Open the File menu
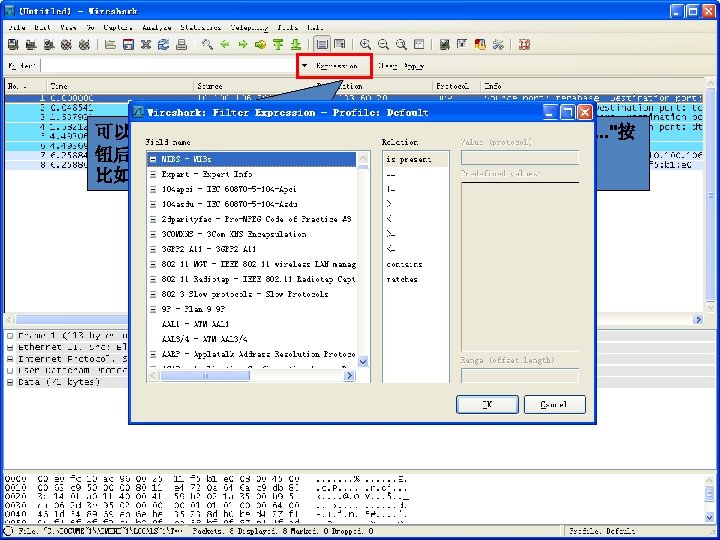720x540 pixels. (x=17, y=28)
